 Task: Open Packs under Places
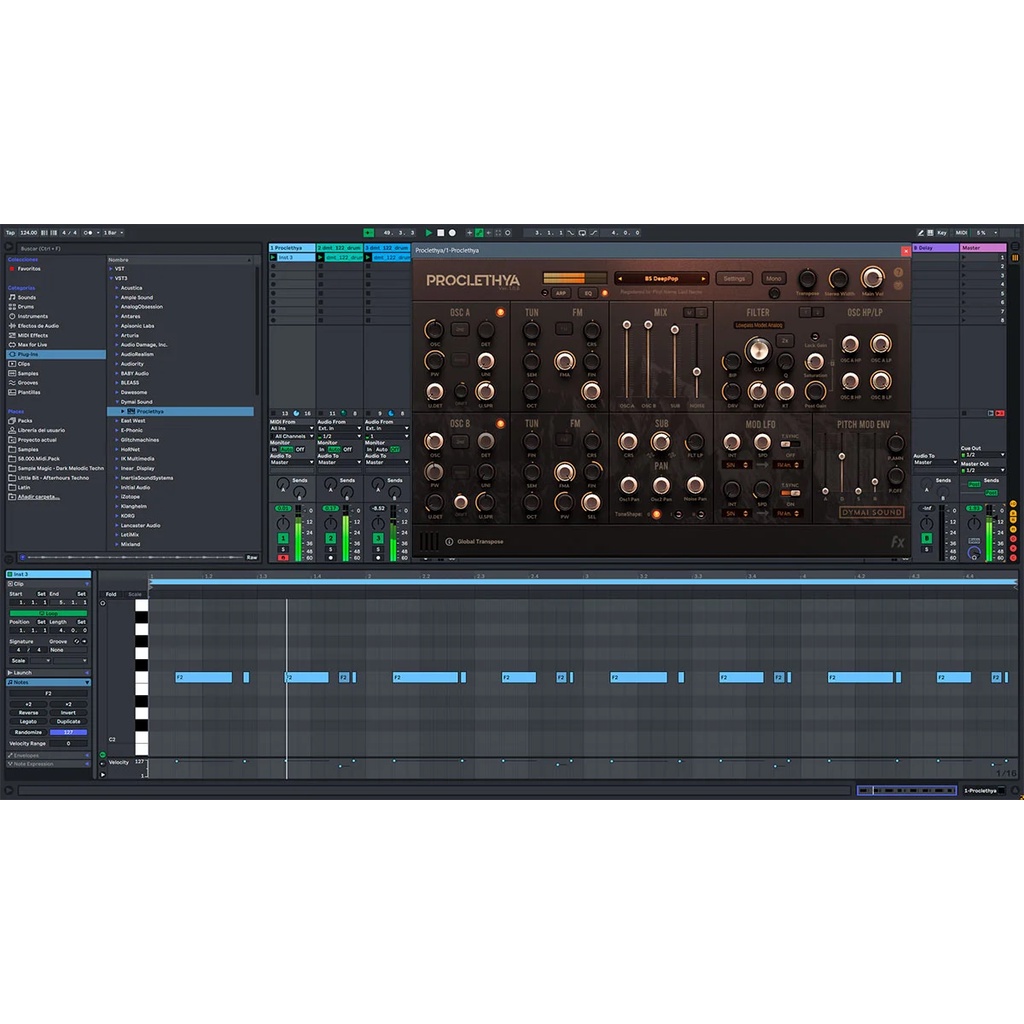click(x=25, y=421)
